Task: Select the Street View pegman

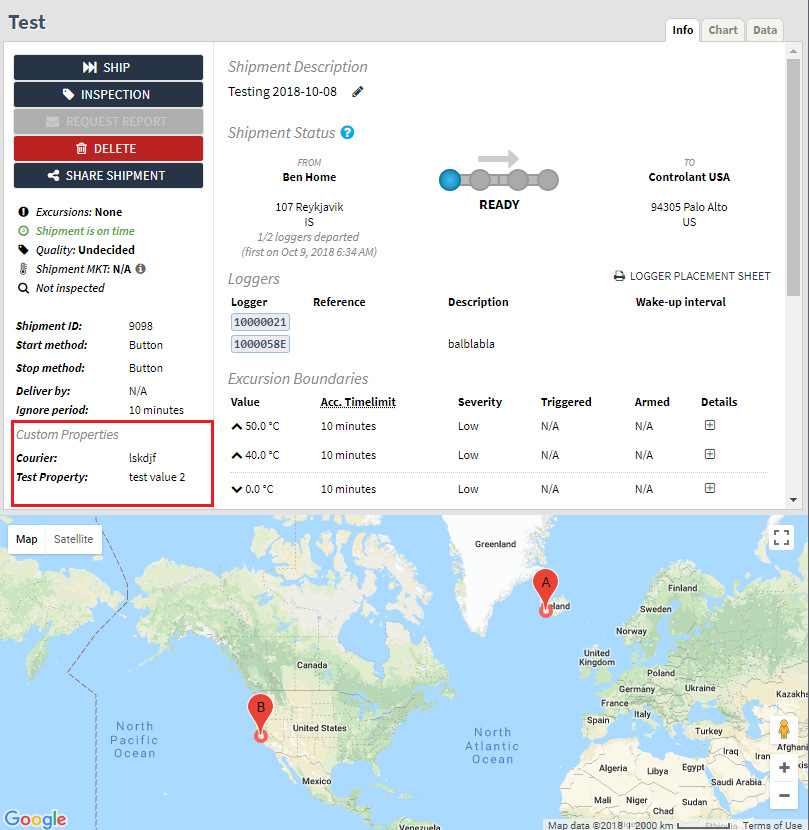Action: click(784, 730)
